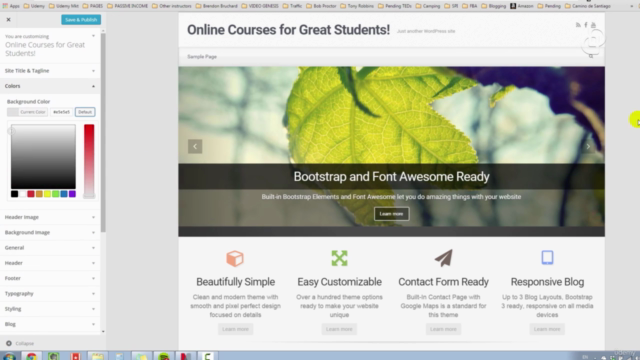The height and width of the screenshot is (360, 640).
Task: Open the Blogging bookmark folder
Action: coord(494,6)
